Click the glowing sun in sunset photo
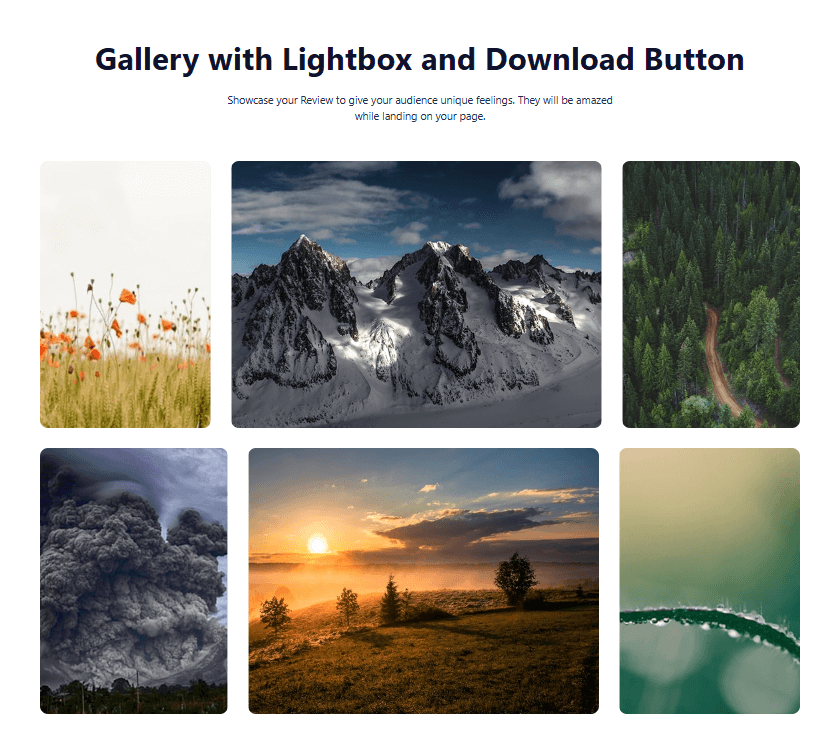This screenshot has width=834, height=752. pyautogui.click(x=317, y=544)
